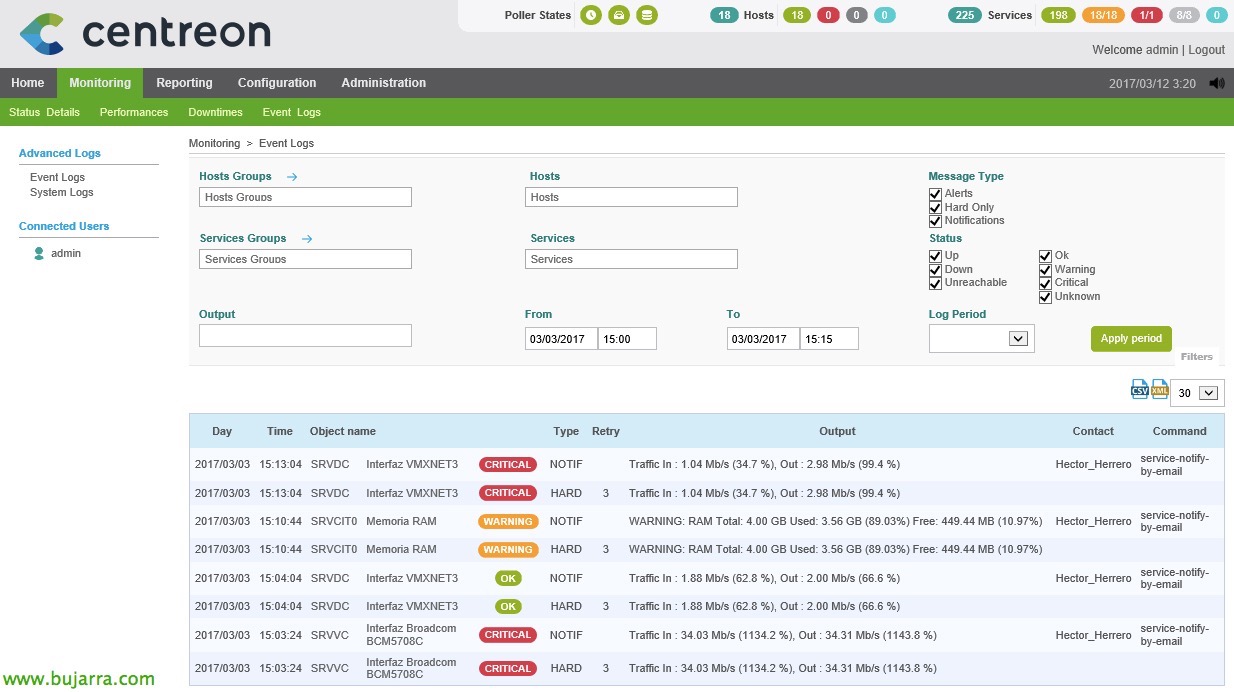Click the admin link in the welcome message
The height and width of the screenshot is (692, 1234).
coord(1162,50)
